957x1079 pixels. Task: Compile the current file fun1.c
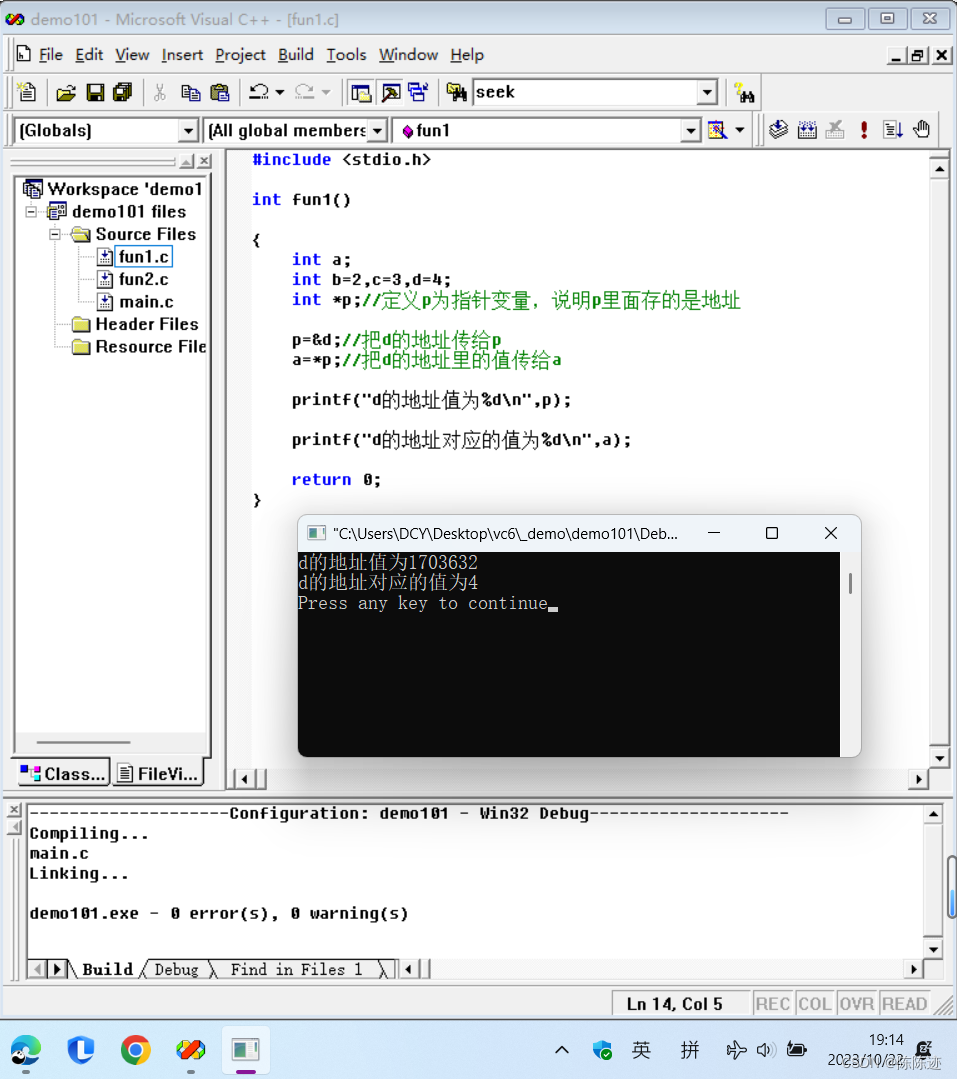[779, 129]
